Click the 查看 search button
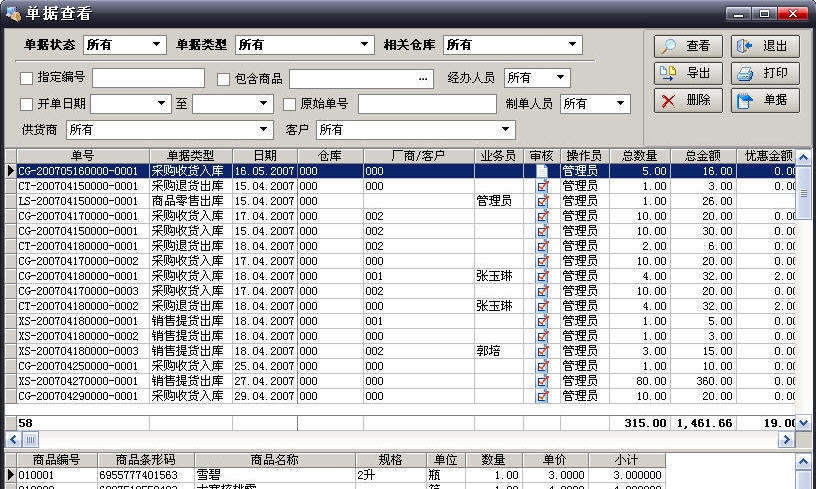 point(686,46)
